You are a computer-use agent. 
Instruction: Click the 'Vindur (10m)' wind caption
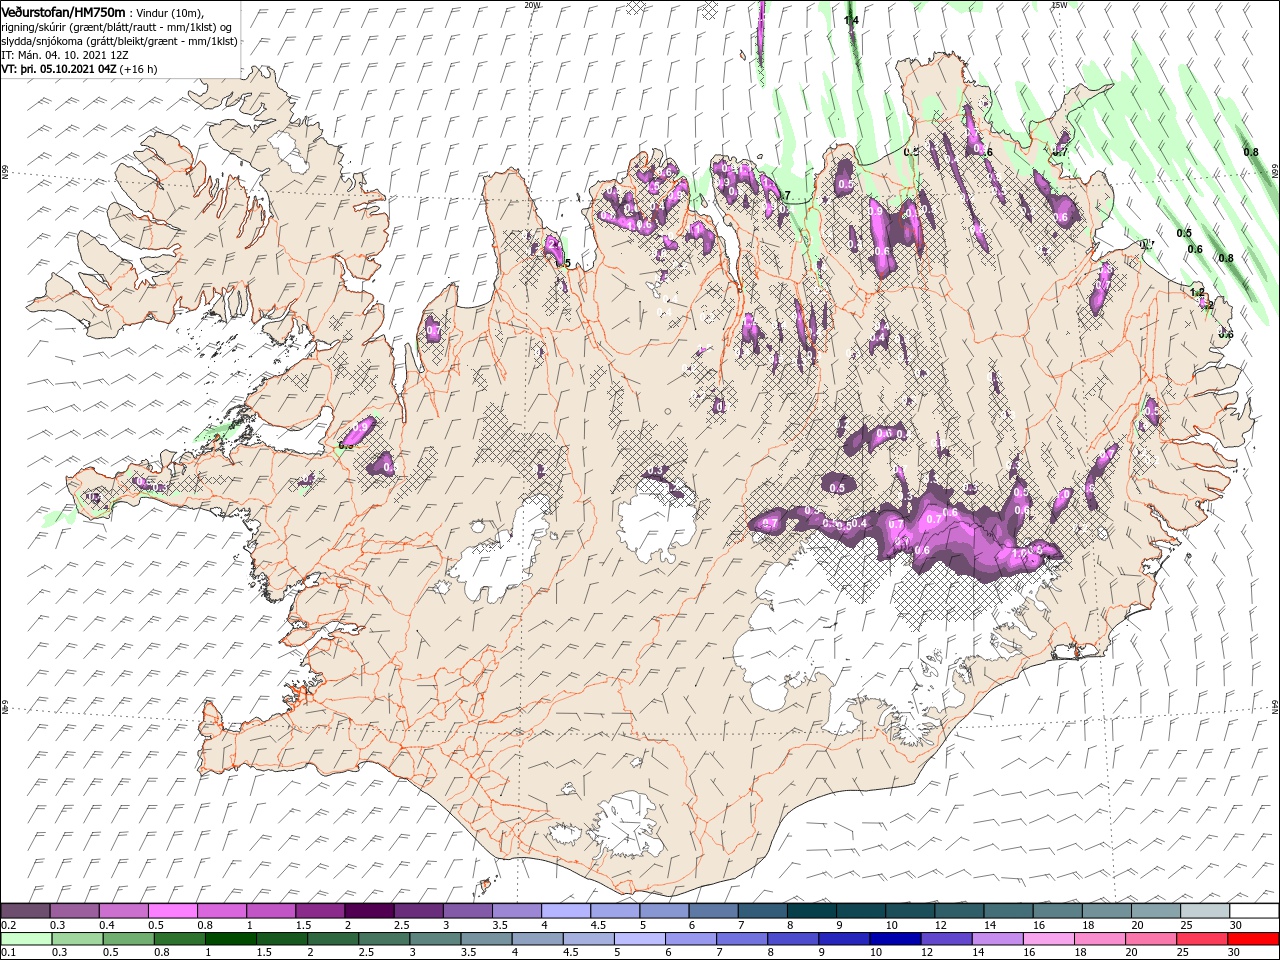[x=170, y=13]
